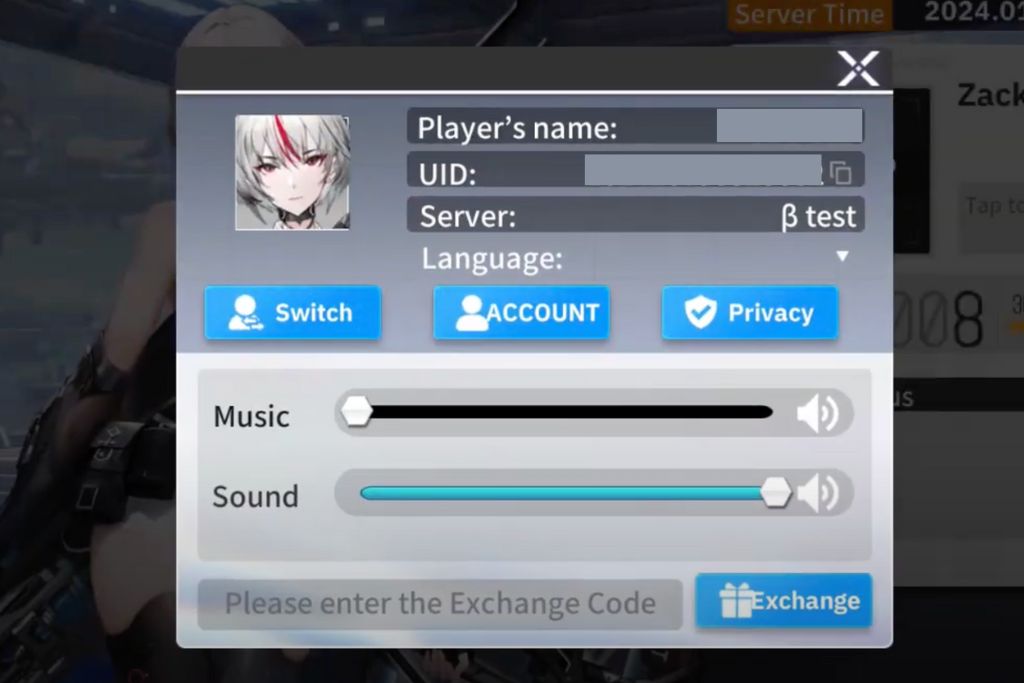
Task: Focus the Exchange Code input field
Action: 440,604
